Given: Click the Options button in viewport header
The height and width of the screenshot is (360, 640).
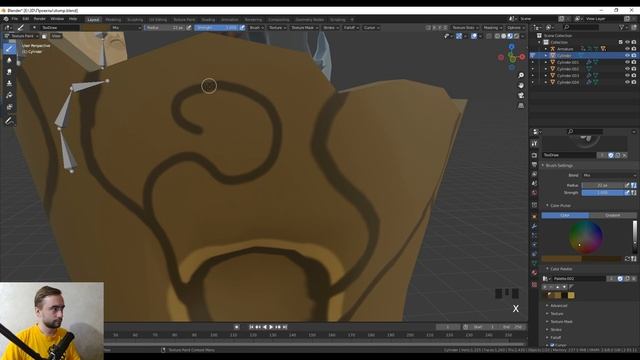Looking at the screenshot, I should click(515, 28).
